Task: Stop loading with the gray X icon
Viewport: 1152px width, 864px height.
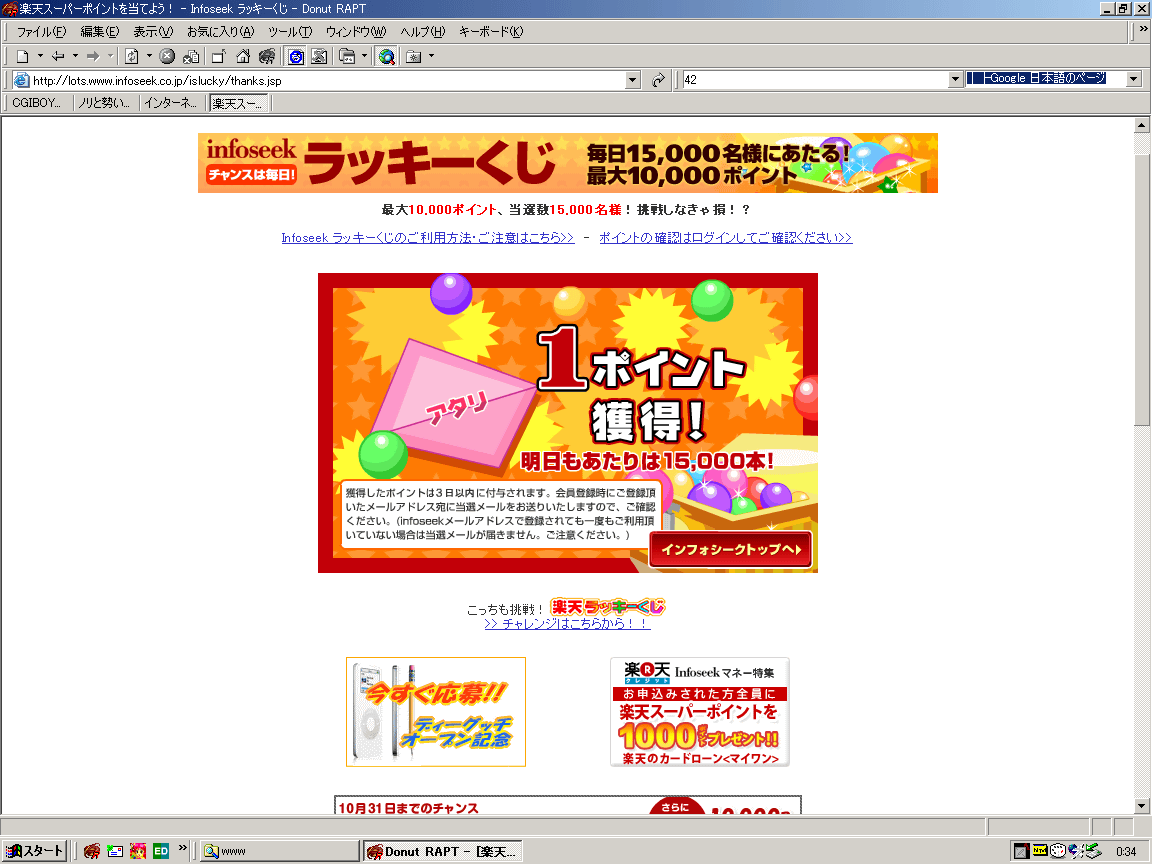Action: click(x=168, y=57)
